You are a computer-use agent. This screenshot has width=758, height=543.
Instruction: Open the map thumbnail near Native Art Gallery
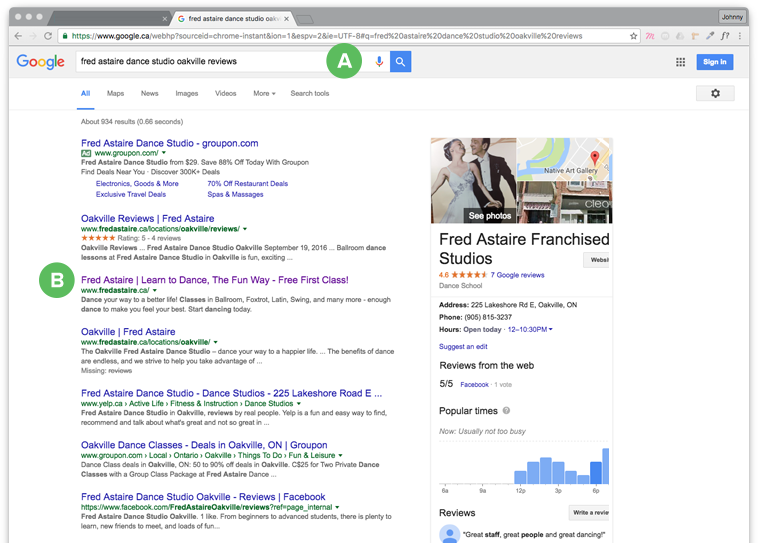pos(564,159)
